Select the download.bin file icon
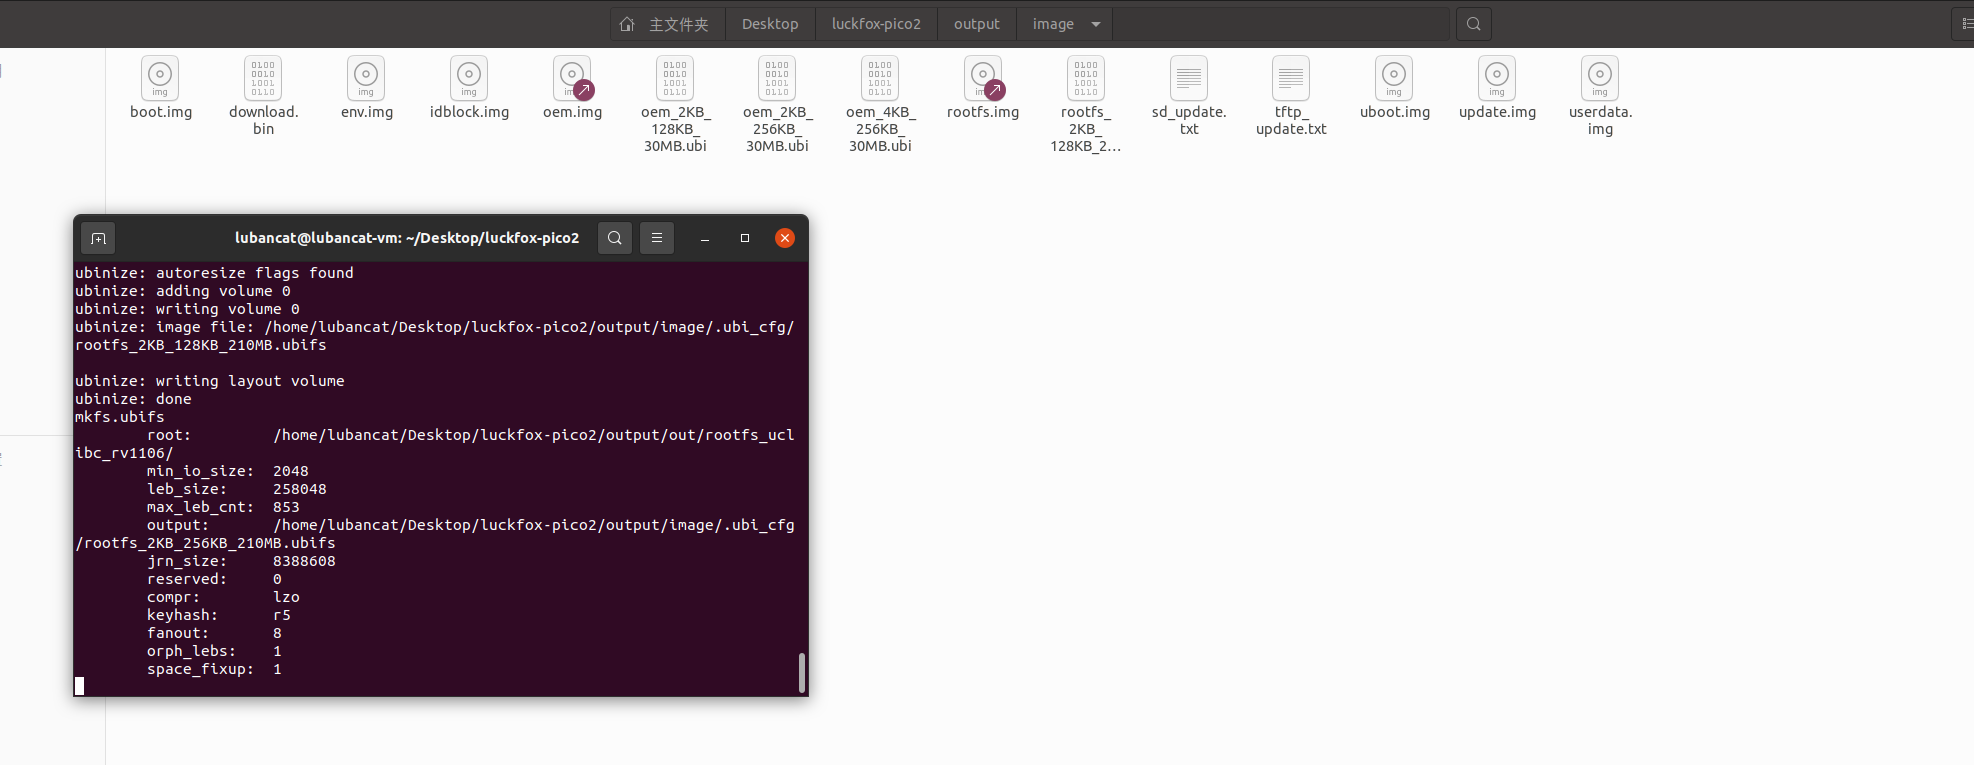The height and width of the screenshot is (765, 1974). (263, 77)
